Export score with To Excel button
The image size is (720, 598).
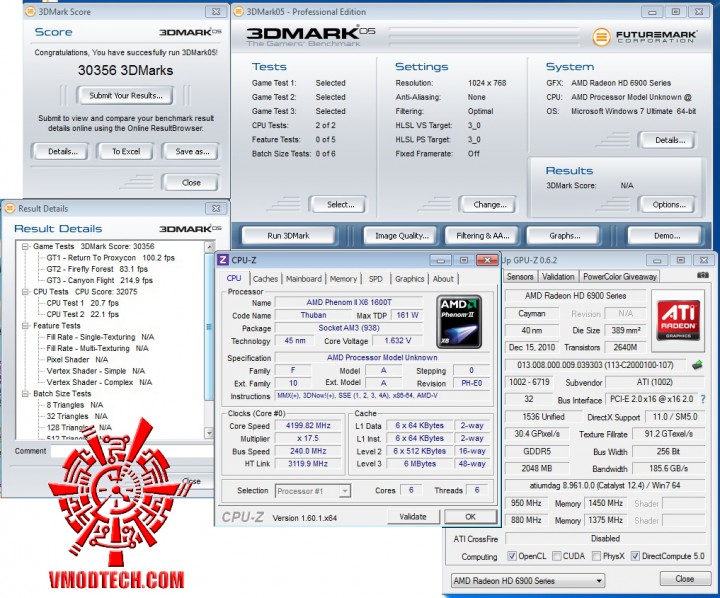tap(126, 152)
